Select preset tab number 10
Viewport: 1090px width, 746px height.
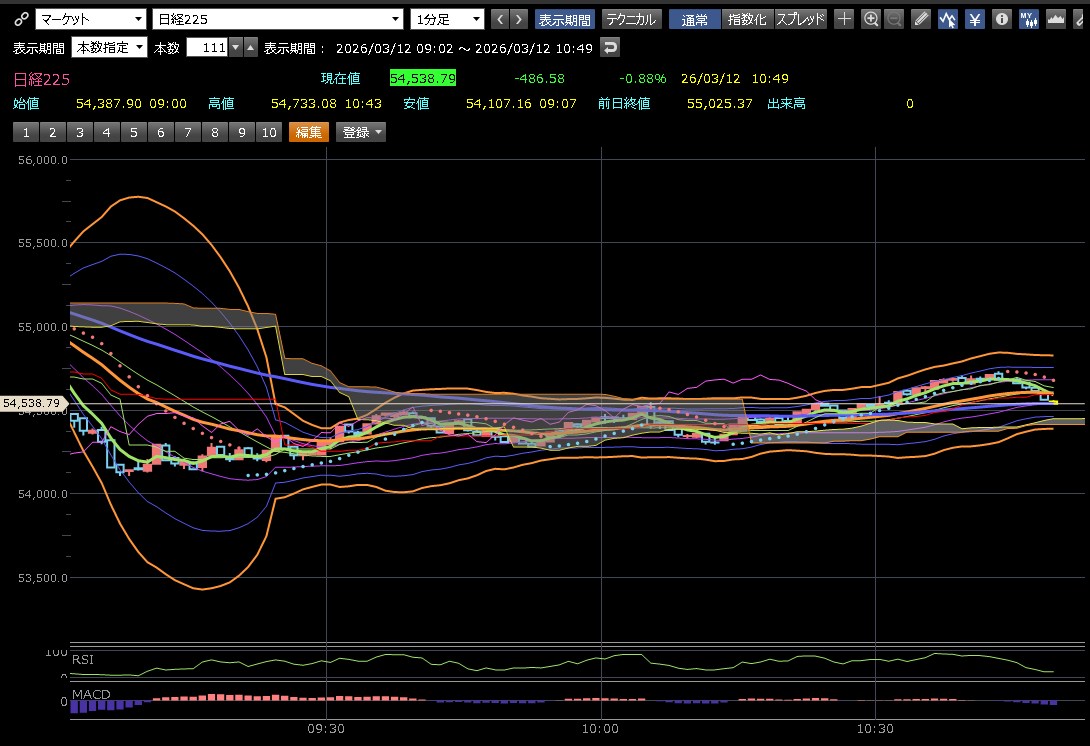tap(268, 132)
